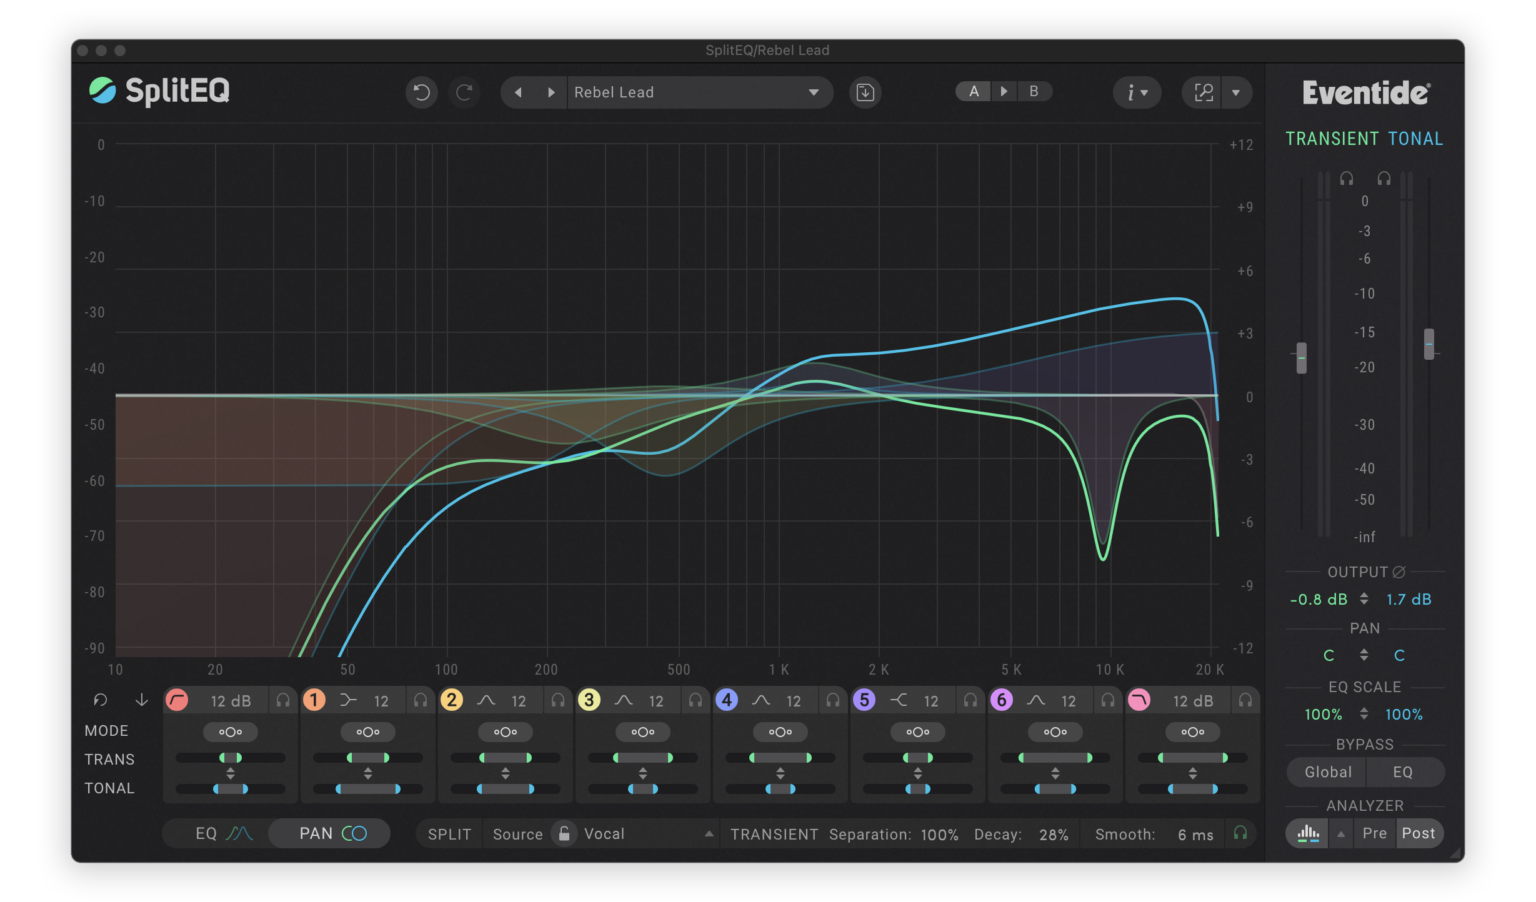Click the high-cut filter shape icon on the last band
This screenshot has width=1536, height=902.
point(1139,700)
